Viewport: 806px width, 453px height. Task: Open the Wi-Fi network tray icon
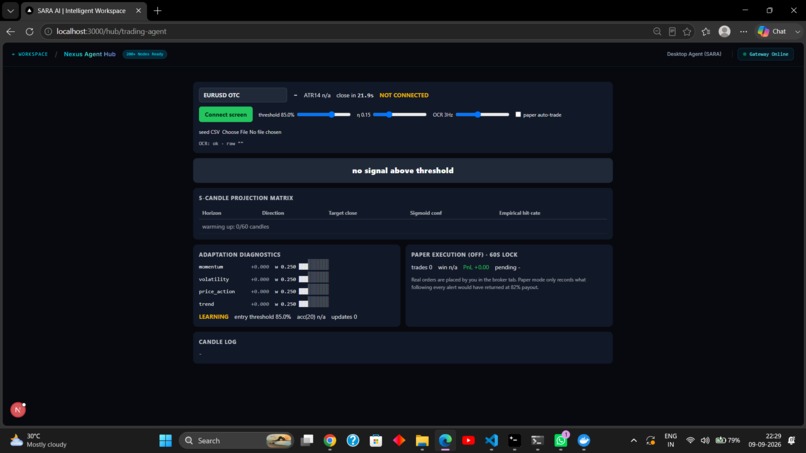[x=690, y=440]
